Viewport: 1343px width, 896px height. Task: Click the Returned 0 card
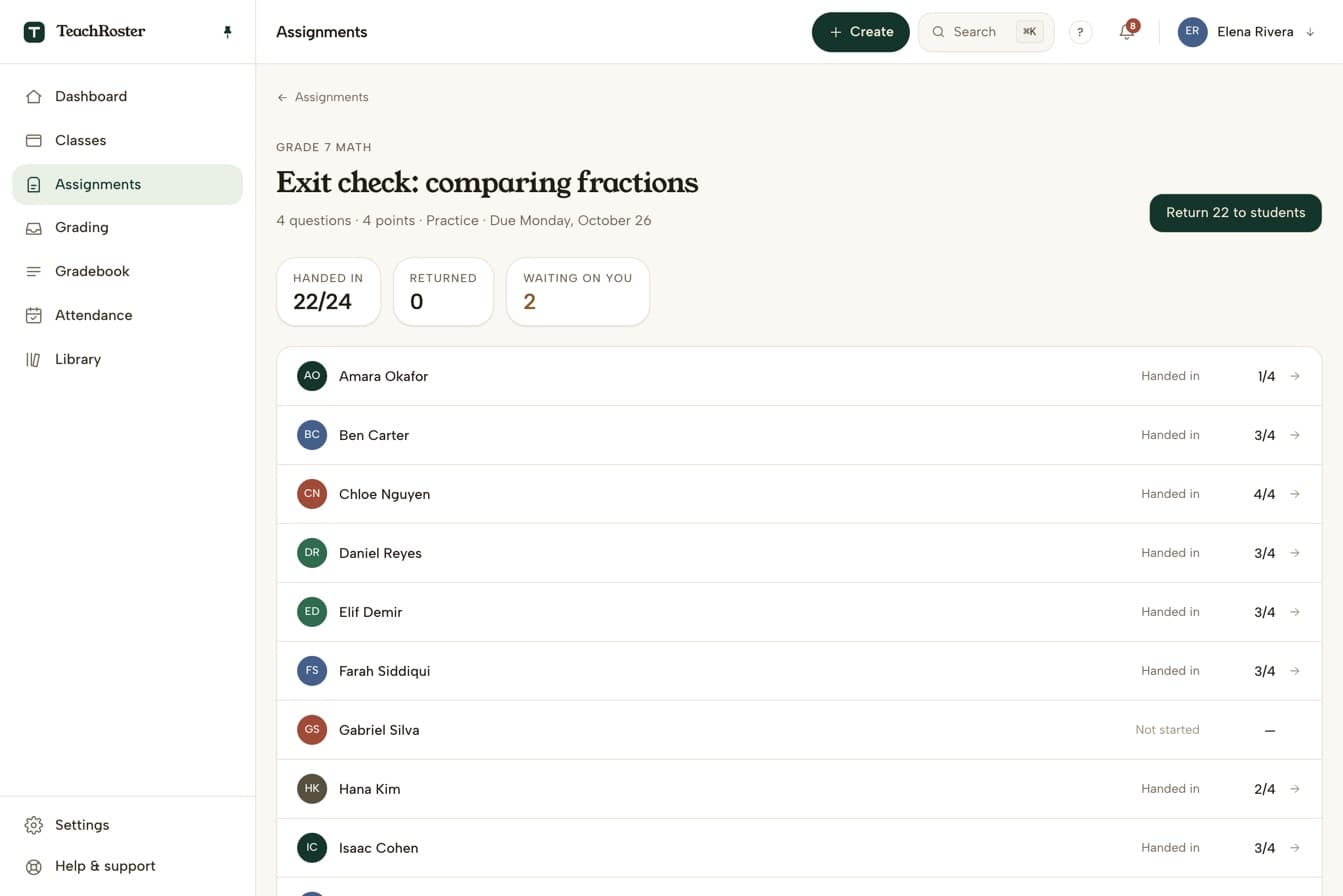pyautogui.click(x=443, y=292)
